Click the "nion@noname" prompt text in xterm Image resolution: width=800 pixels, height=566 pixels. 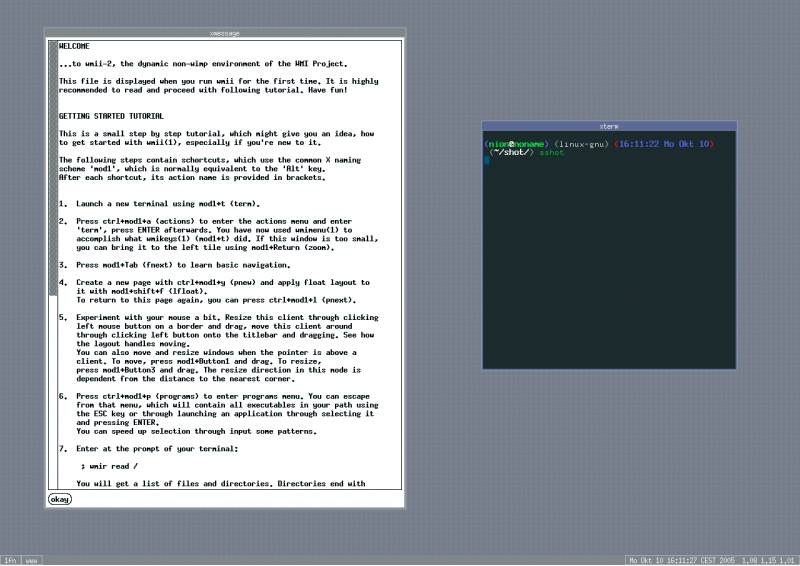click(516, 144)
